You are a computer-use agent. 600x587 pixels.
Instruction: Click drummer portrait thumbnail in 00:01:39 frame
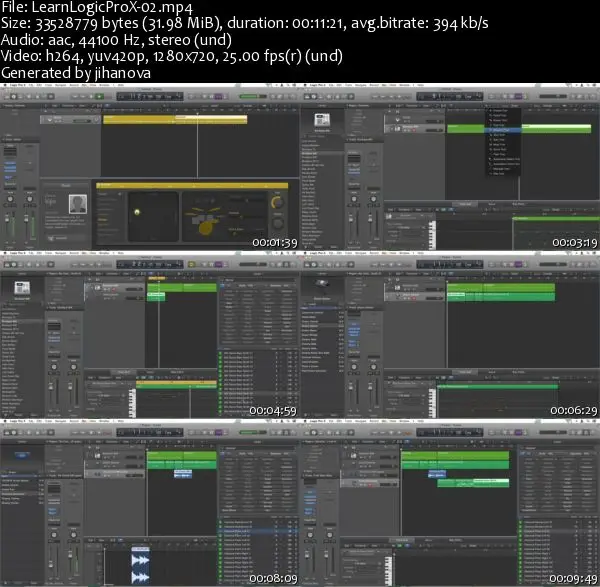pyautogui.click(x=78, y=204)
